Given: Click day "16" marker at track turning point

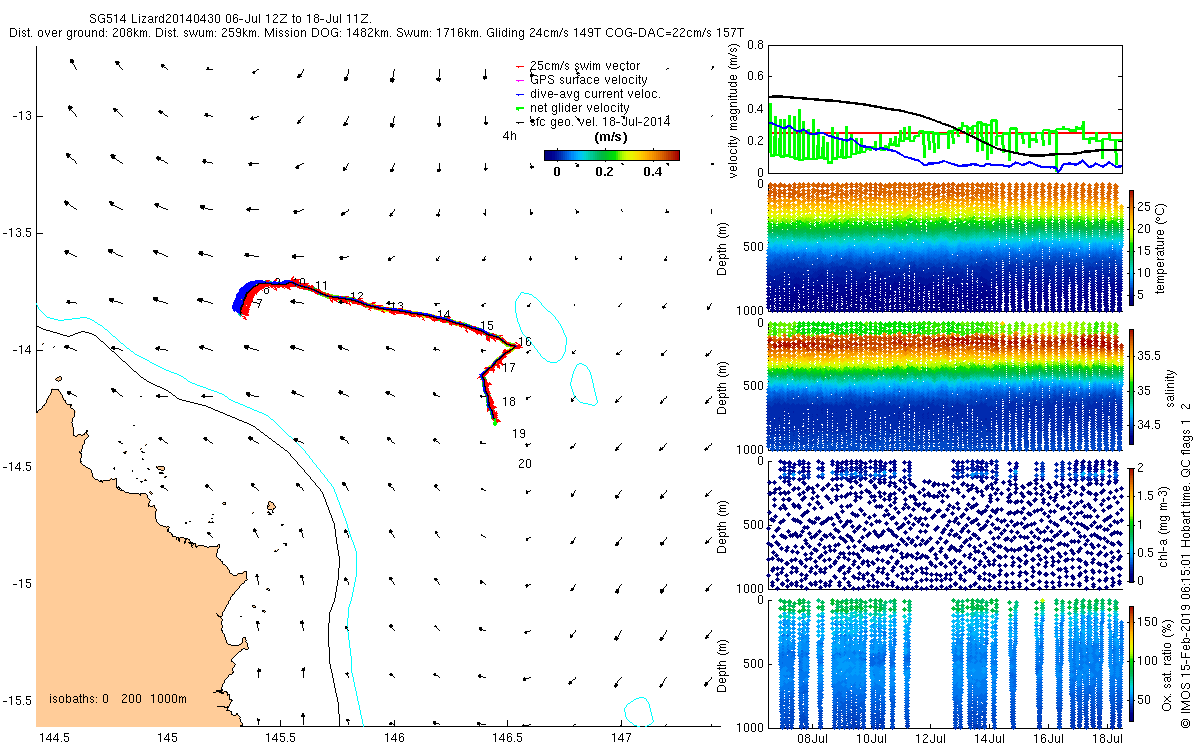Looking at the screenshot, I should click(525, 343).
